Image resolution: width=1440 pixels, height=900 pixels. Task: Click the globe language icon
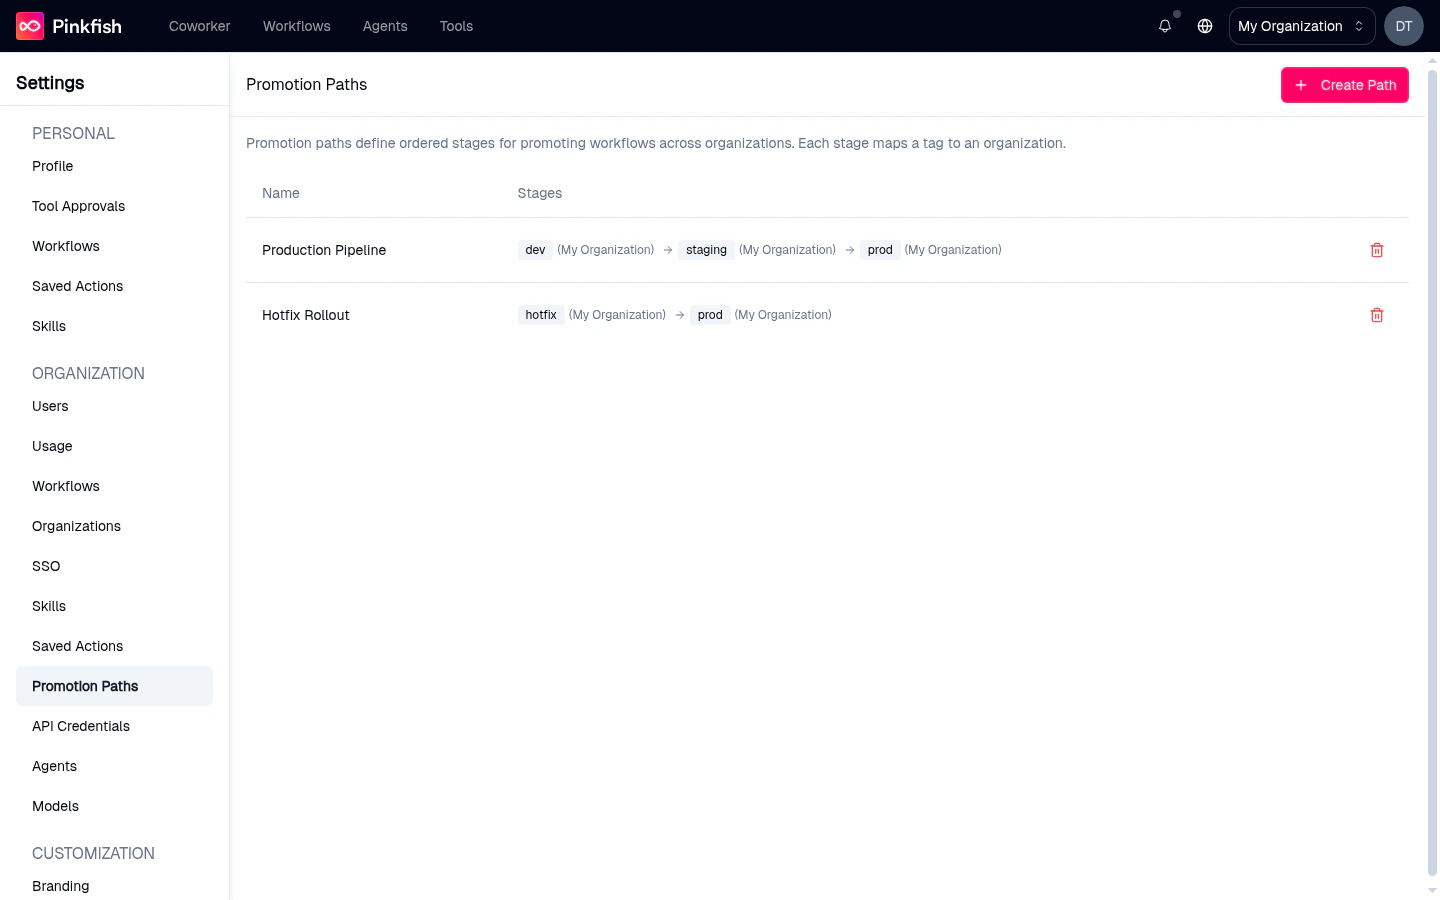[1204, 26]
